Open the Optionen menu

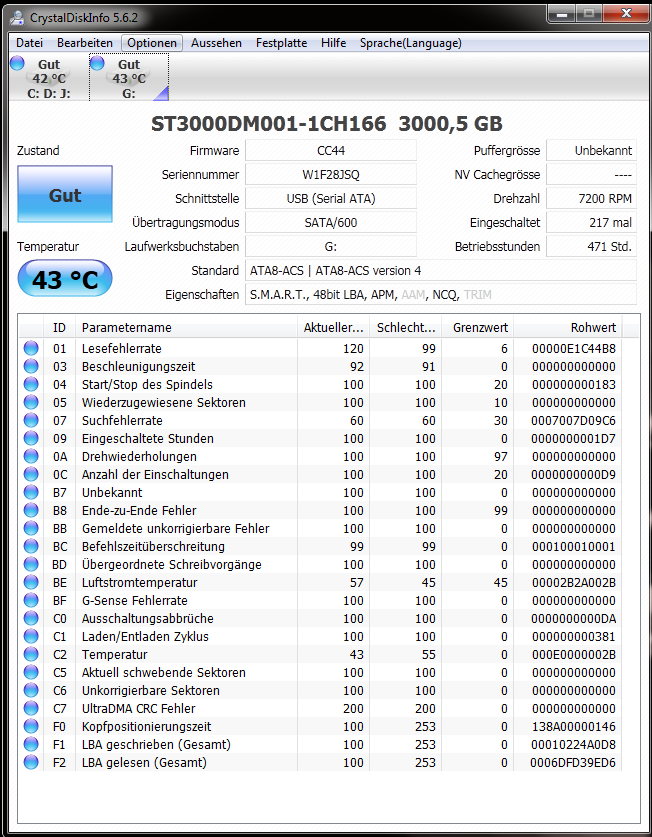(152, 43)
